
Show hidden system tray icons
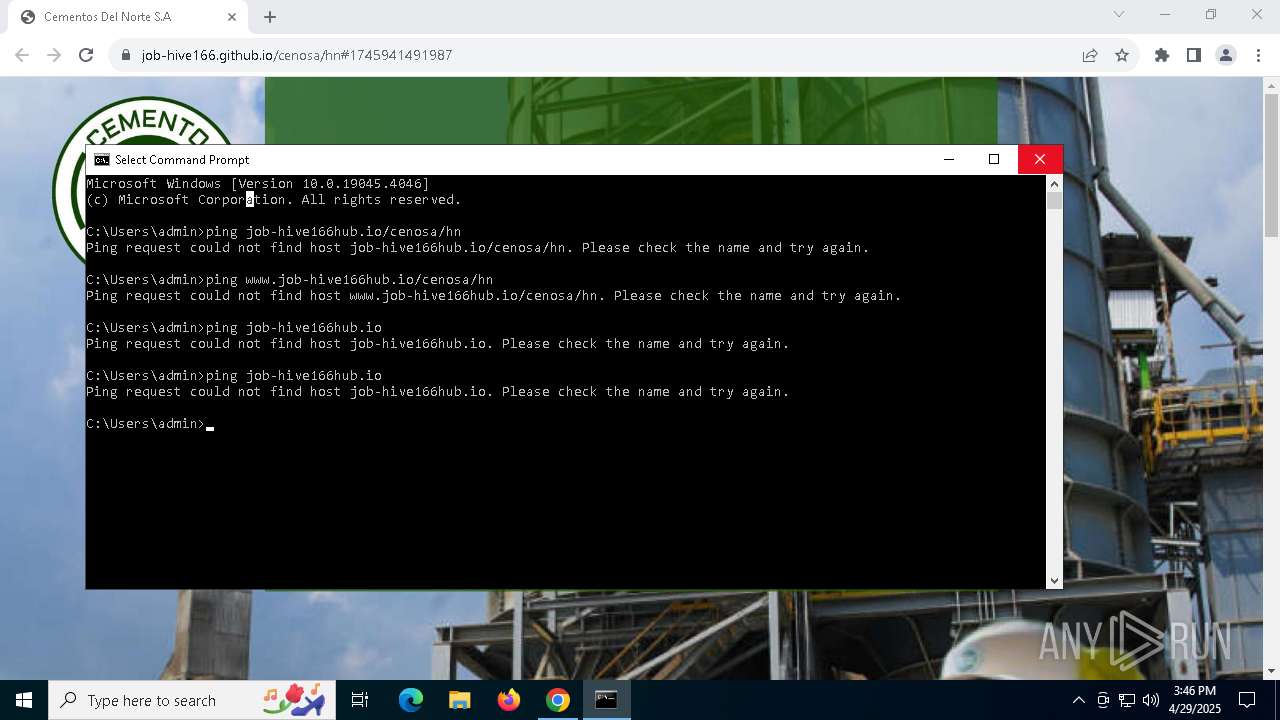coord(1079,700)
